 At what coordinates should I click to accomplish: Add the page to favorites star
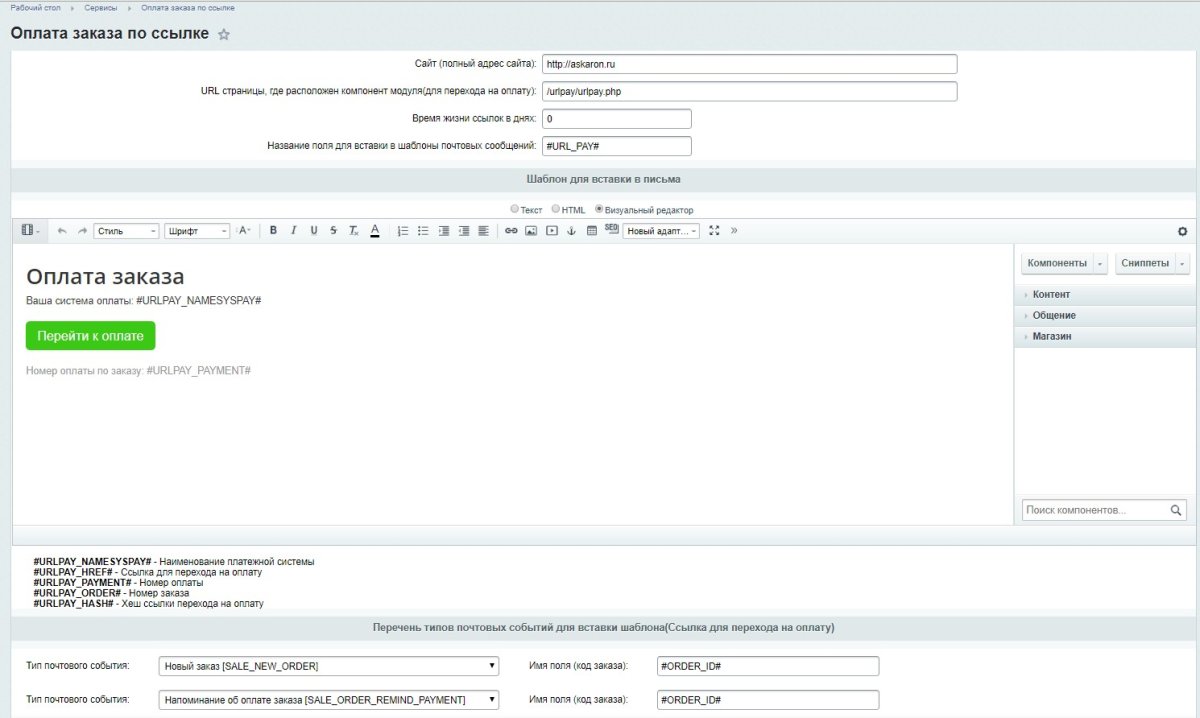pos(224,35)
